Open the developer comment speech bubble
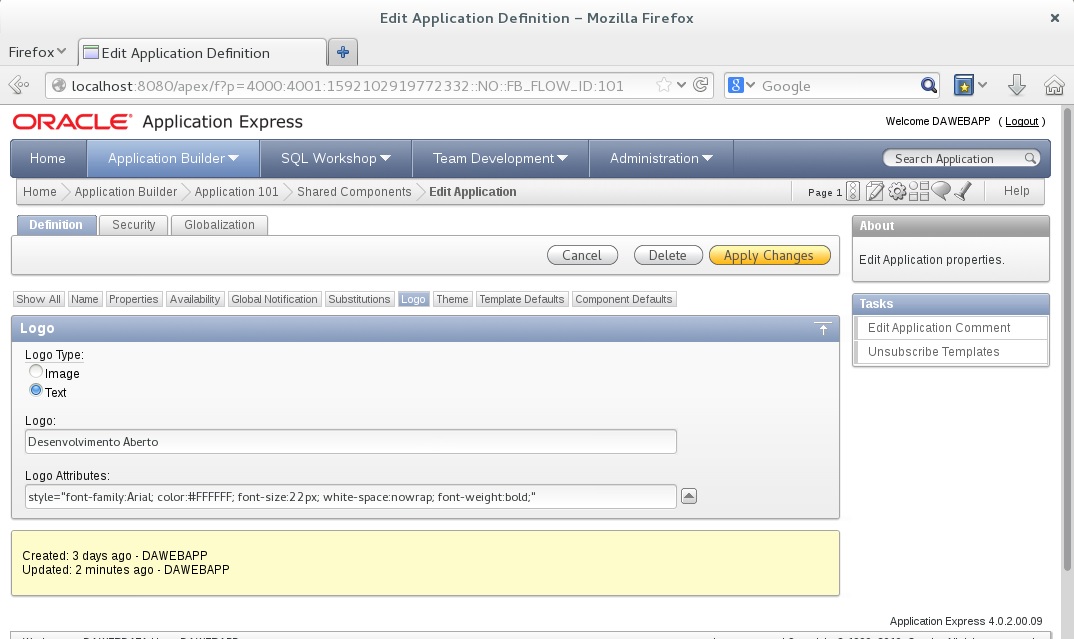This screenshot has width=1074, height=639. click(940, 191)
